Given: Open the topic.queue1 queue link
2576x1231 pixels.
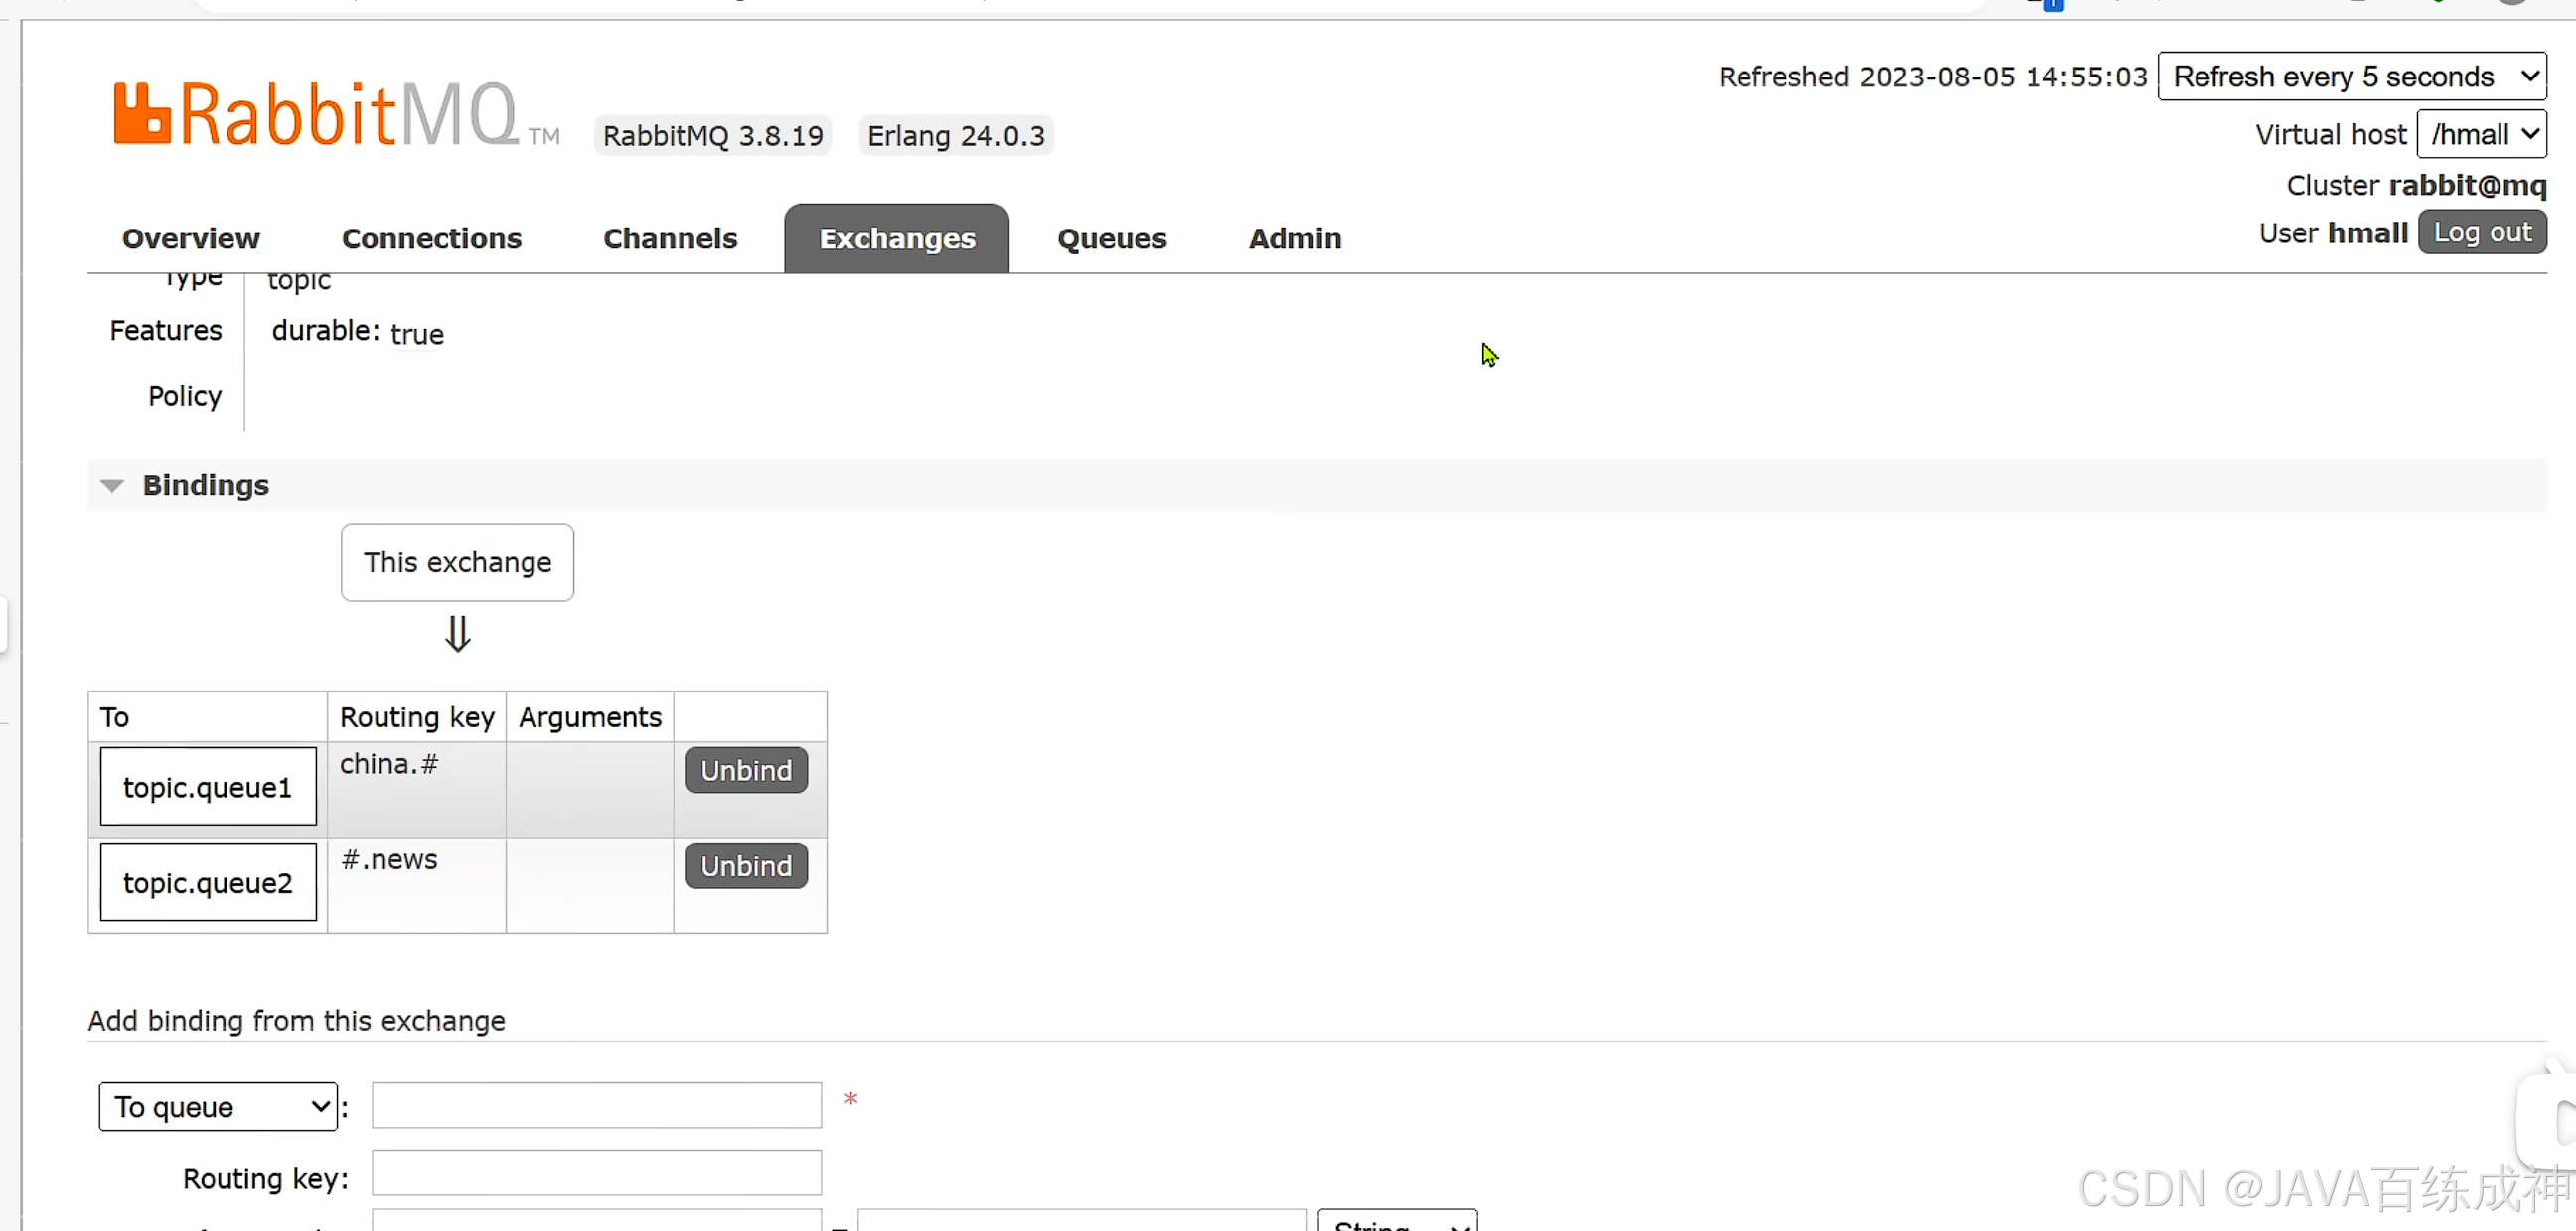Looking at the screenshot, I should [x=208, y=788].
